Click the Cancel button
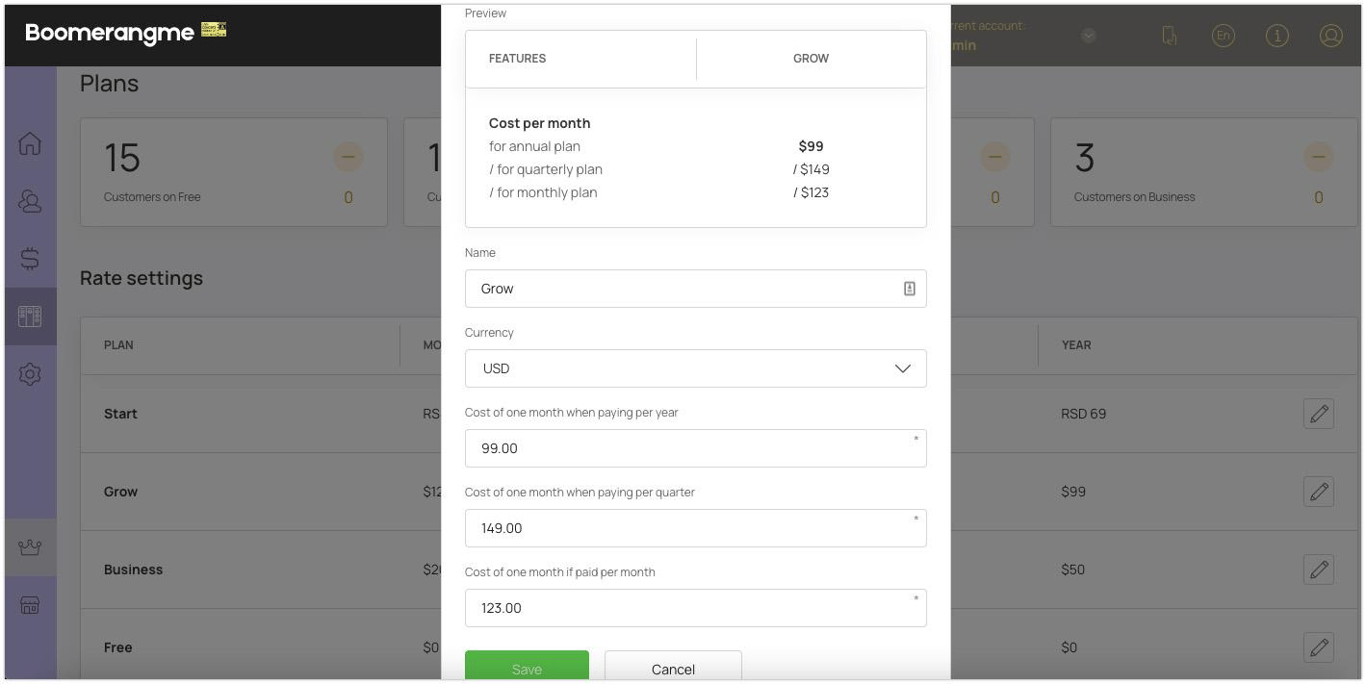This screenshot has width=1366, height=684. 673,668
